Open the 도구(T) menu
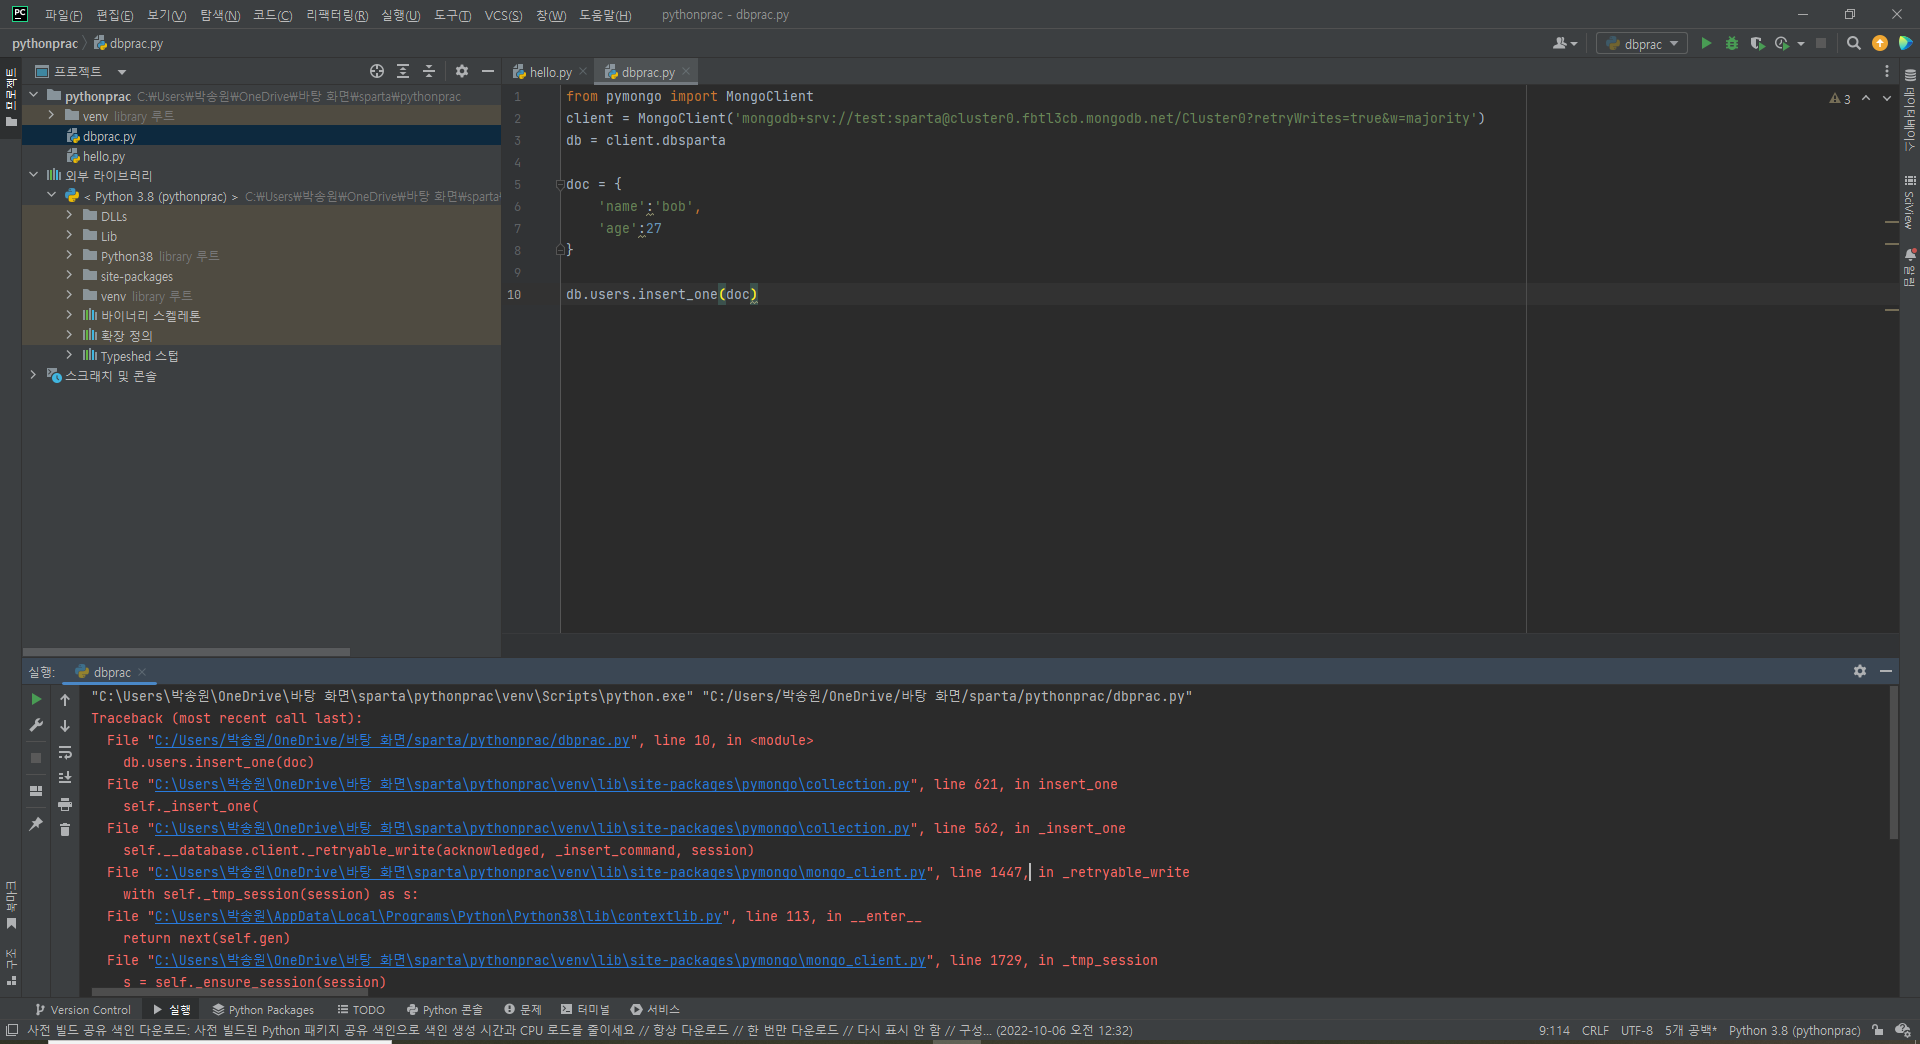1920x1044 pixels. tap(452, 15)
